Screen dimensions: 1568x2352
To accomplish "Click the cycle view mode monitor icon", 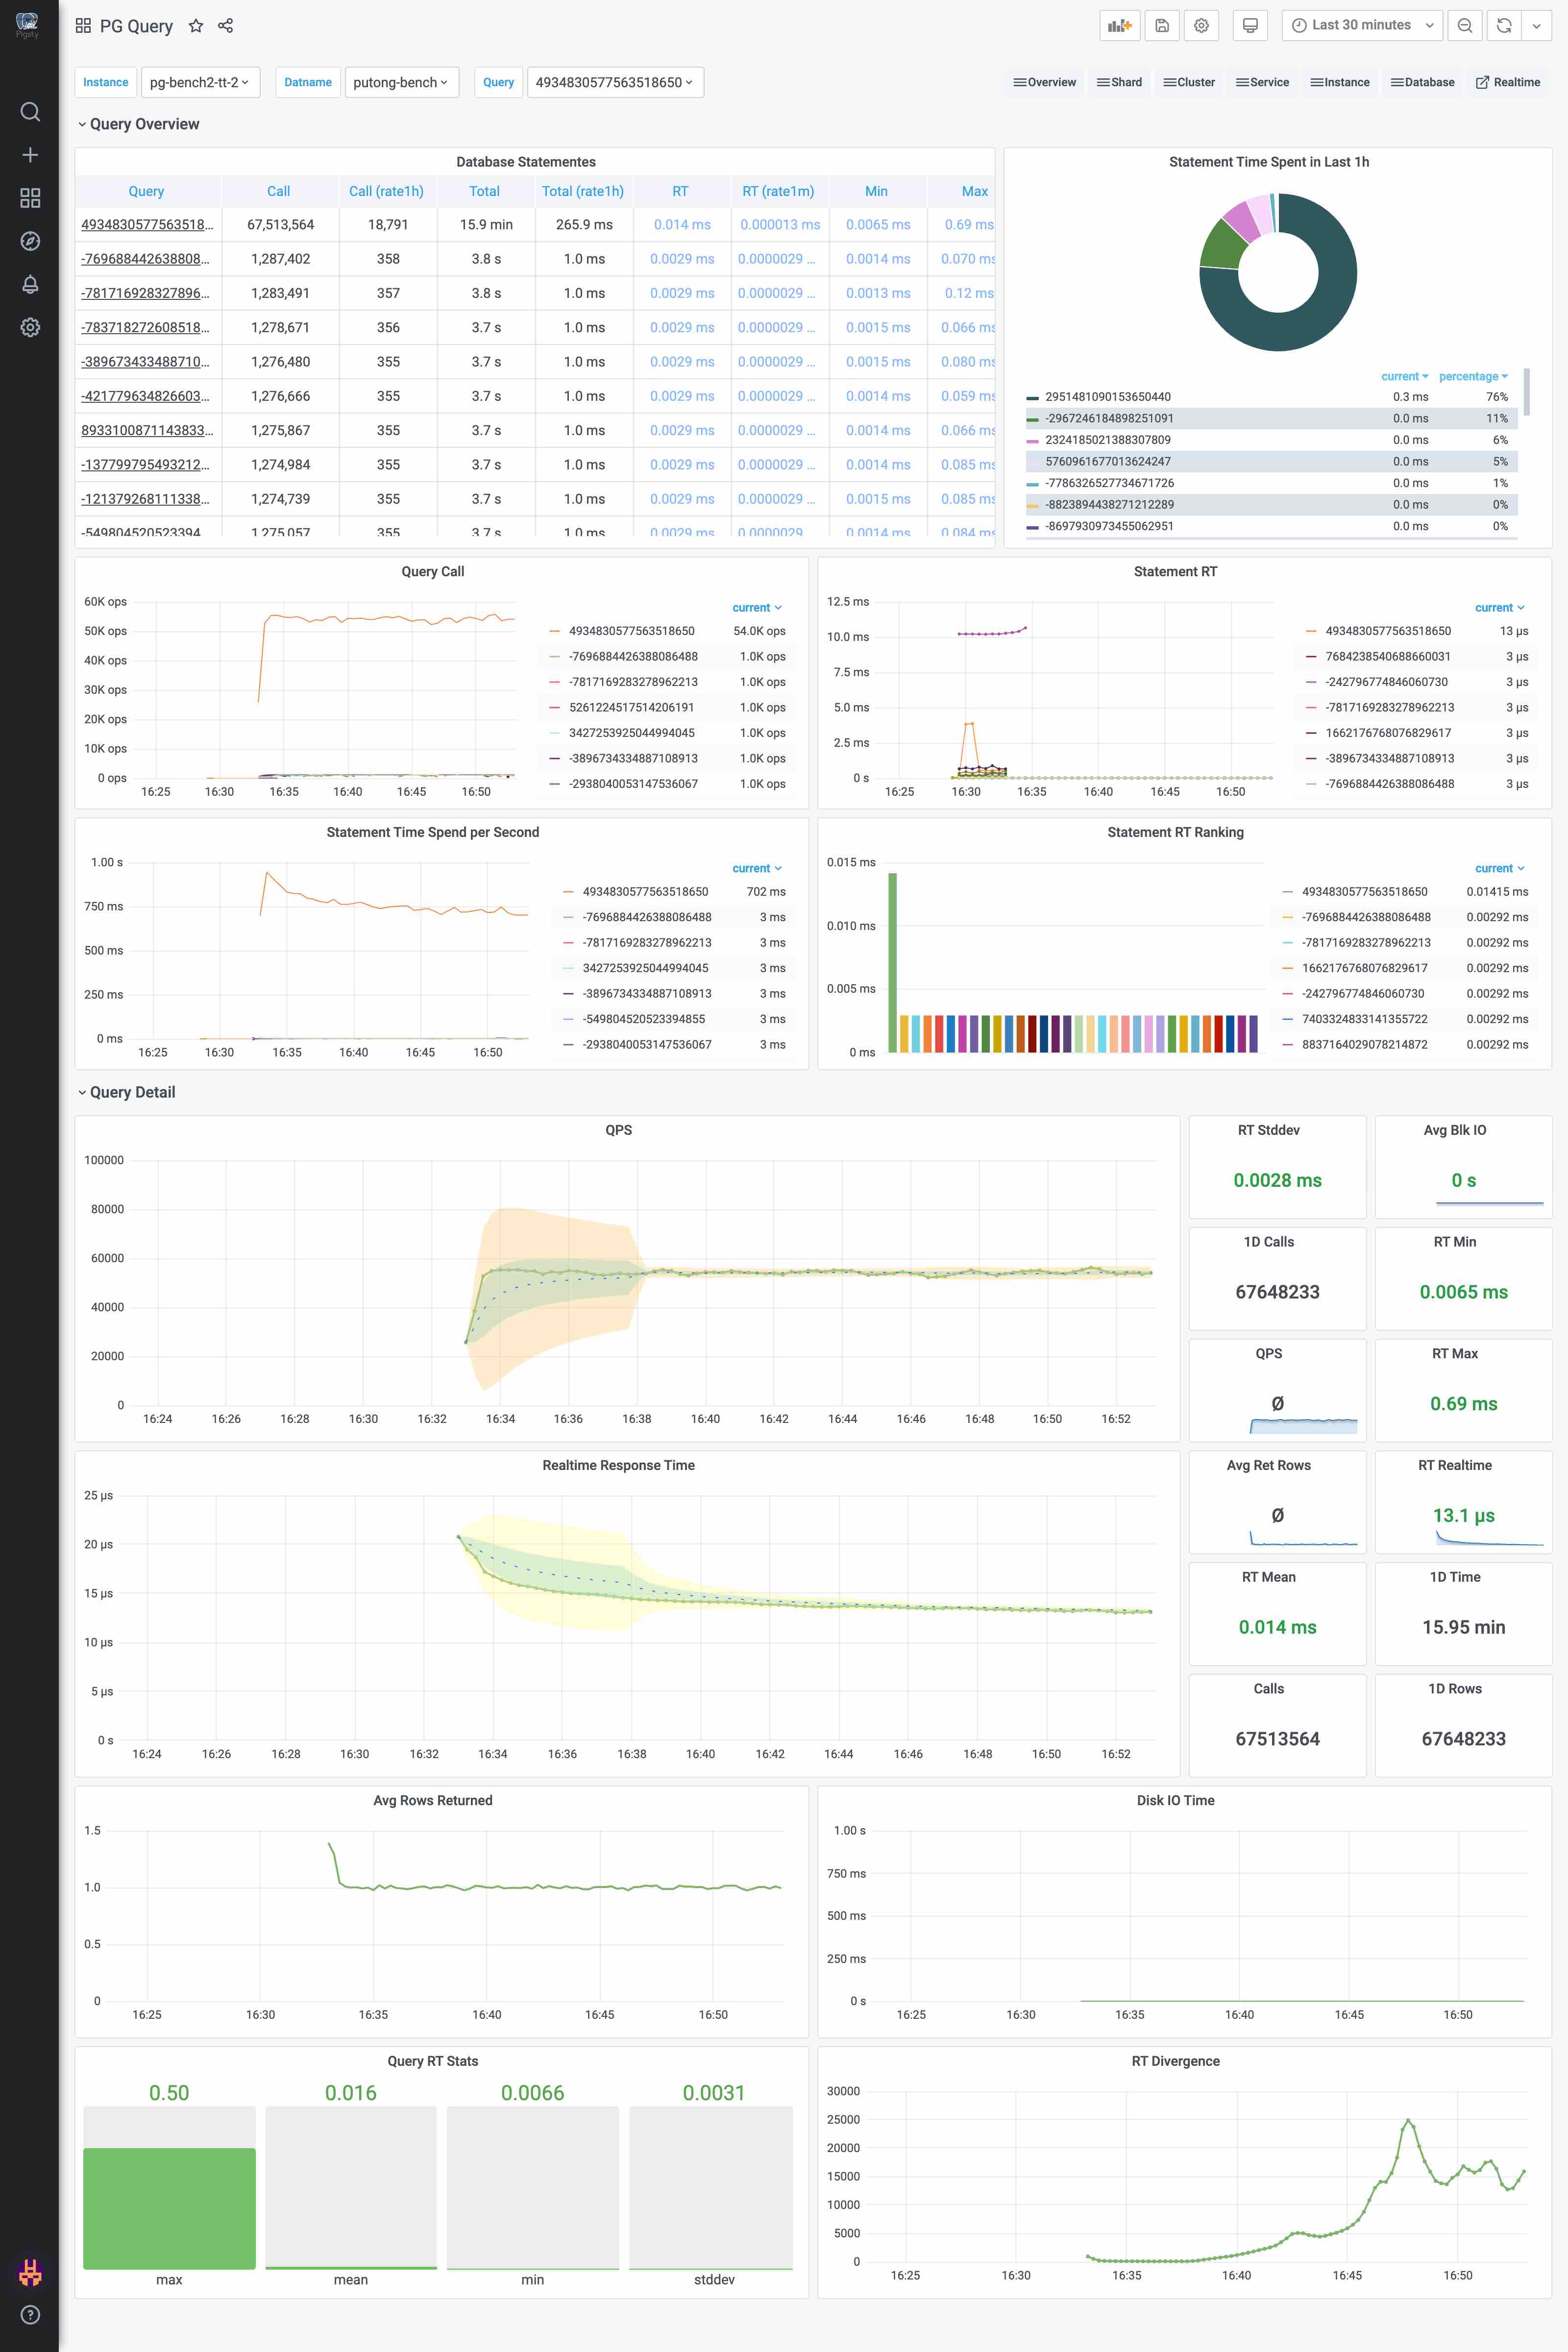I will 1249,26.
